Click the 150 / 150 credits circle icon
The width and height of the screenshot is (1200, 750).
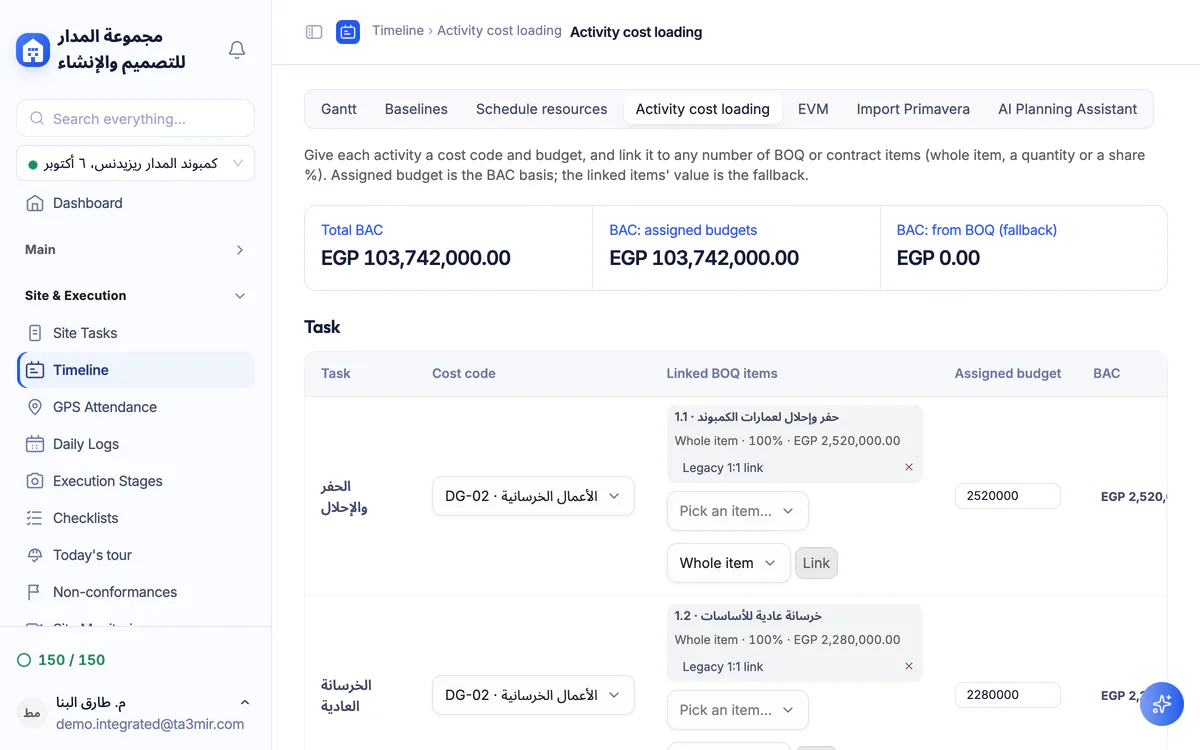point(24,660)
